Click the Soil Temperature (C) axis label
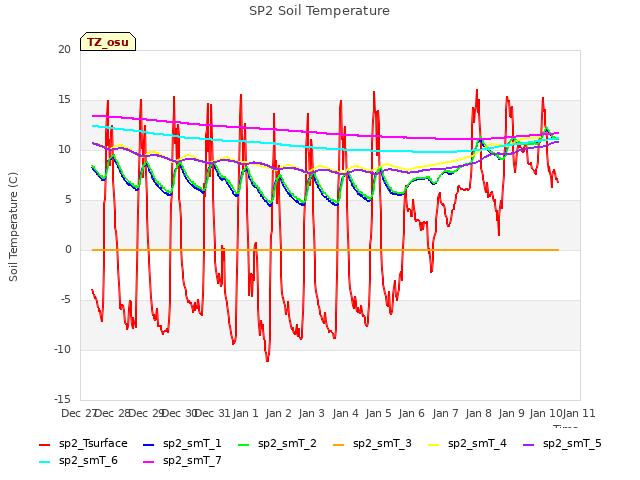This screenshot has height=480, width=640. tap(13, 227)
